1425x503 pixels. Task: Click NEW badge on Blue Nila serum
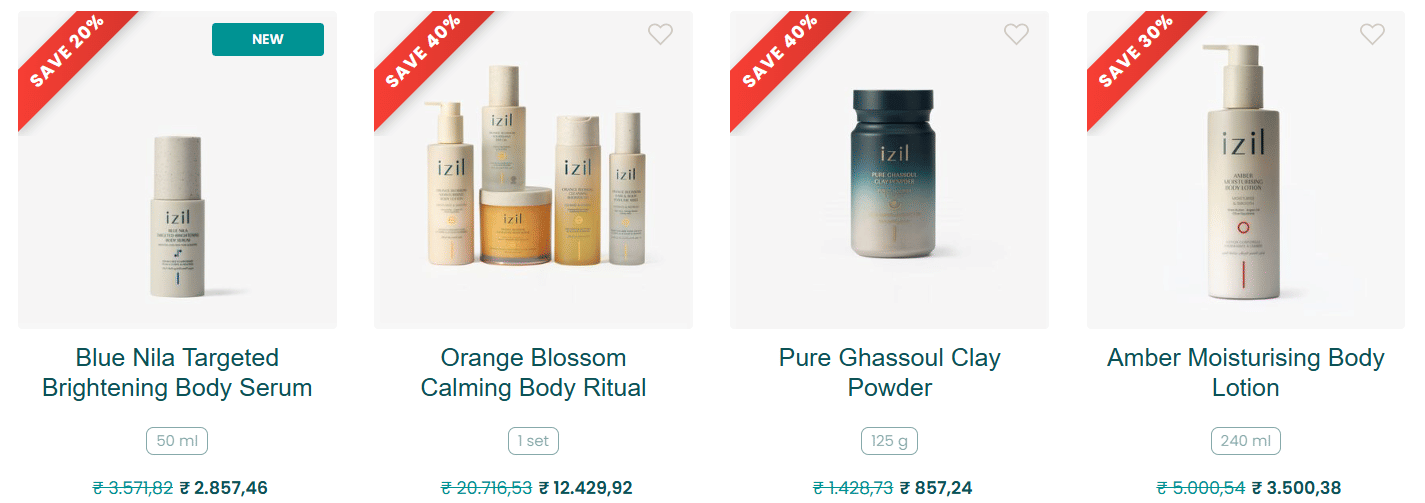pyautogui.click(x=268, y=39)
